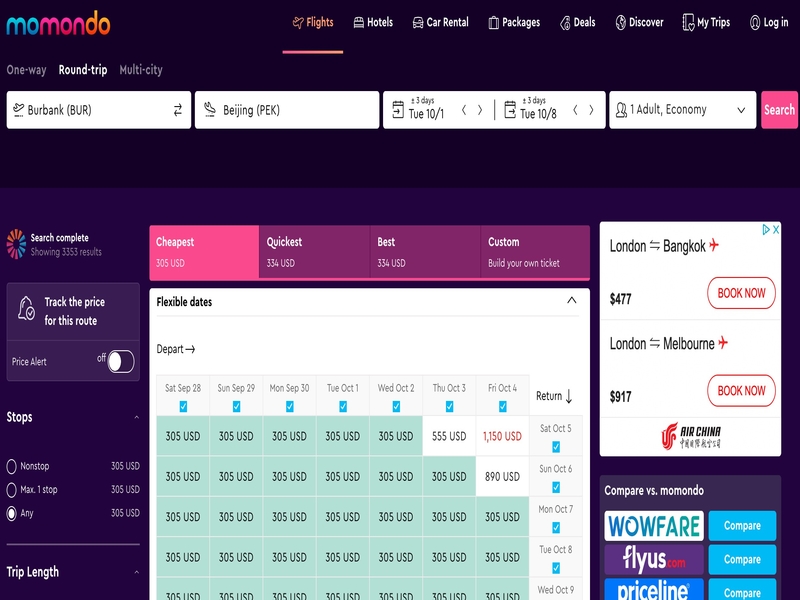800x600 pixels.
Task: Toggle the Price Alert switch
Action: (x=121, y=361)
